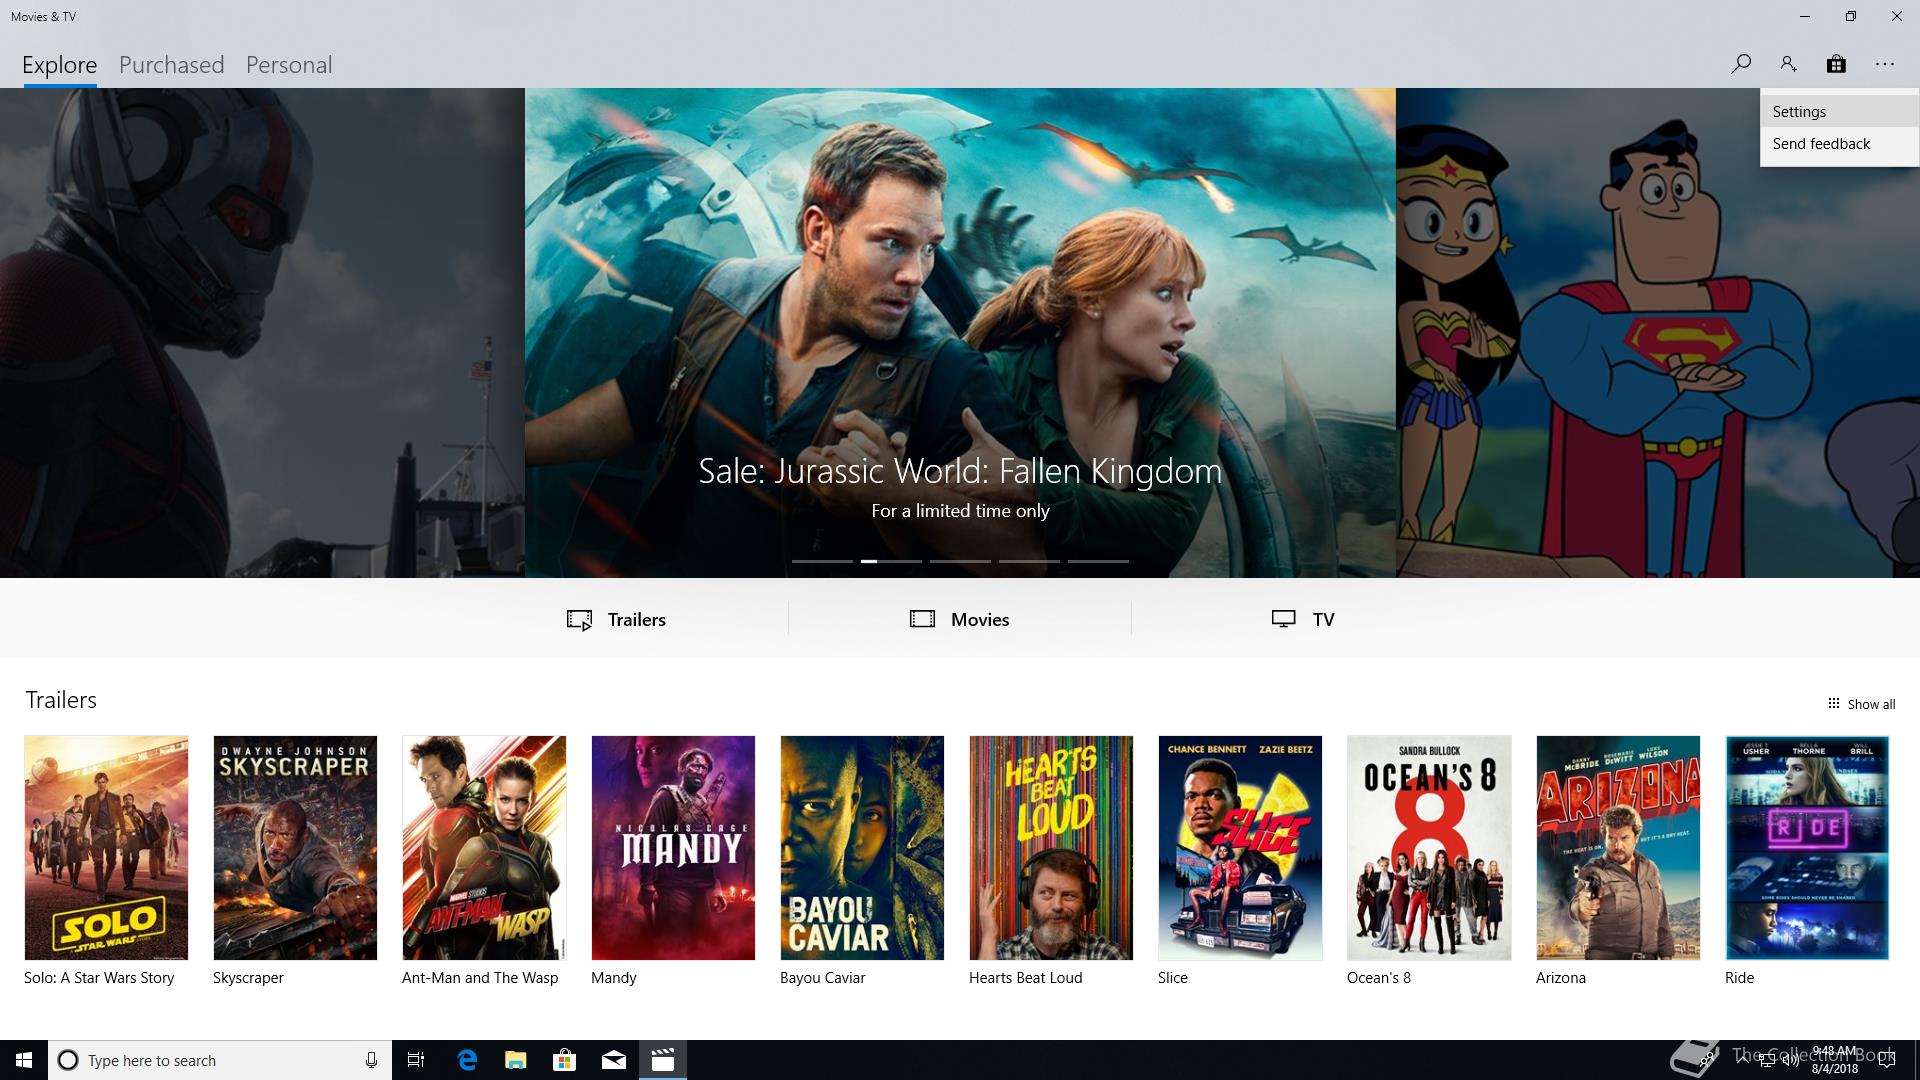Click Show all trailers link
This screenshot has height=1080, width=1920.
(1861, 704)
